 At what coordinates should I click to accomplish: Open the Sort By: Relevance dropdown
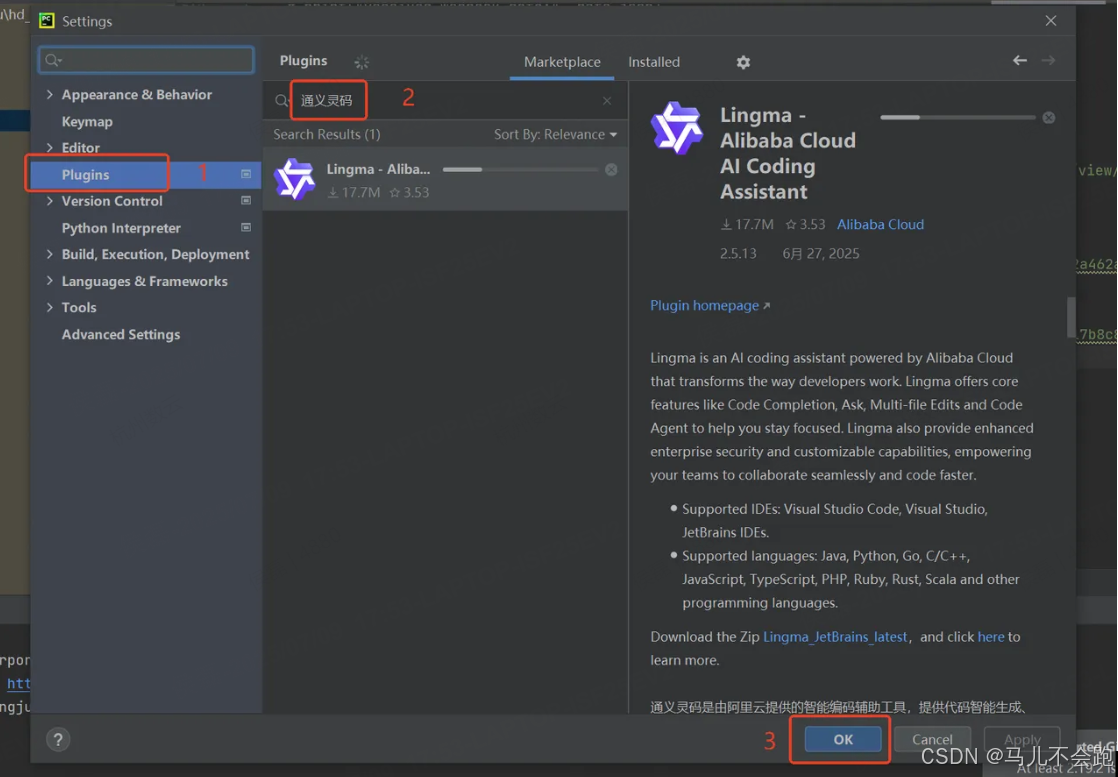(555, 135)
